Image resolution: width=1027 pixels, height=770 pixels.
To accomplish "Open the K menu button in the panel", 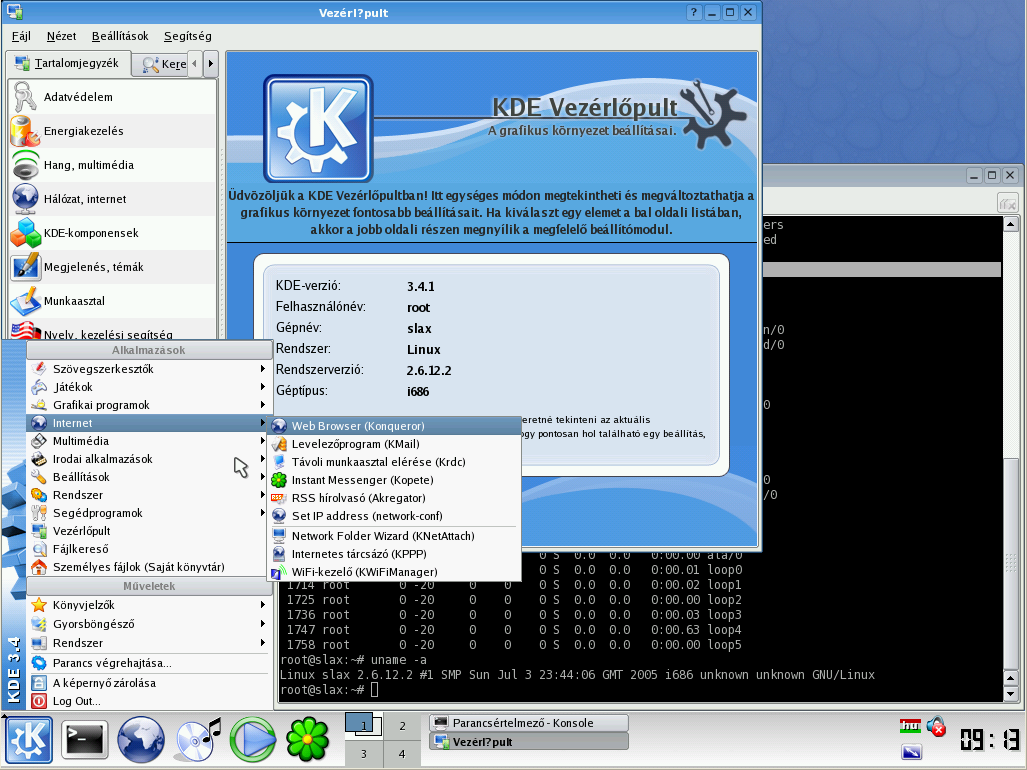I will (x=29, y=741).
